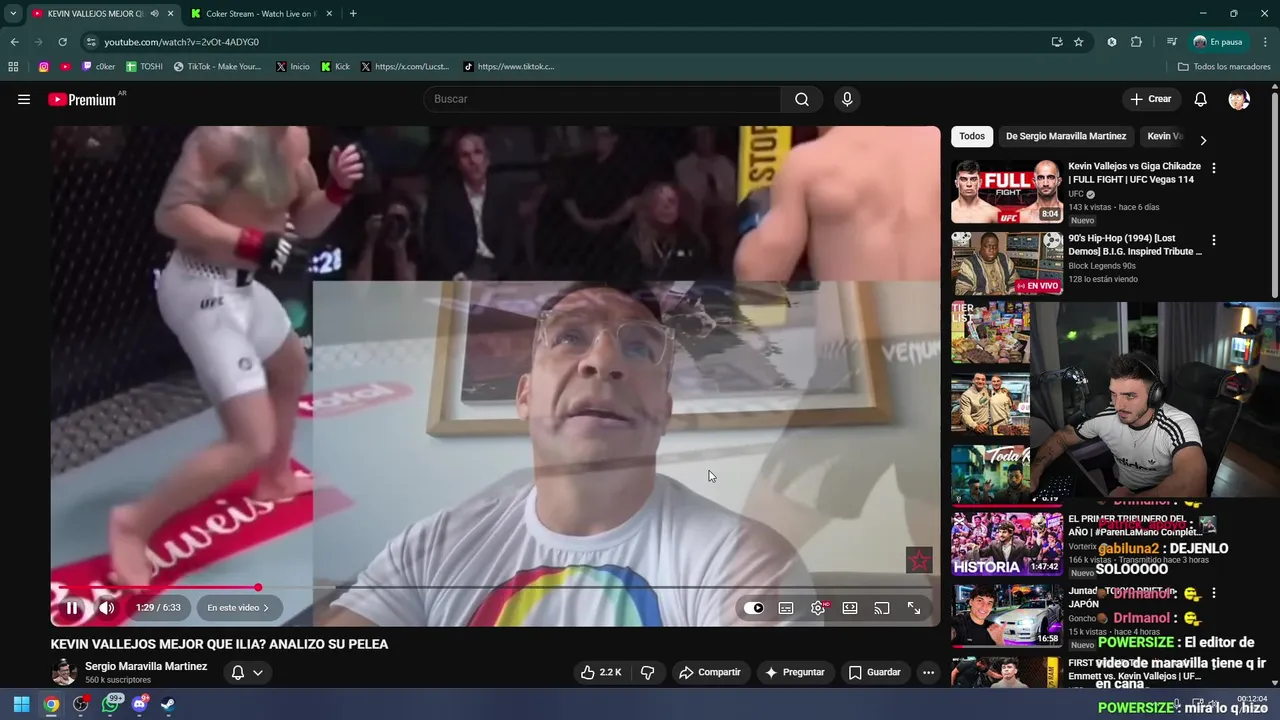Open YouTube notifications bell
The image size is (1280, 720).
point(1201,99)
